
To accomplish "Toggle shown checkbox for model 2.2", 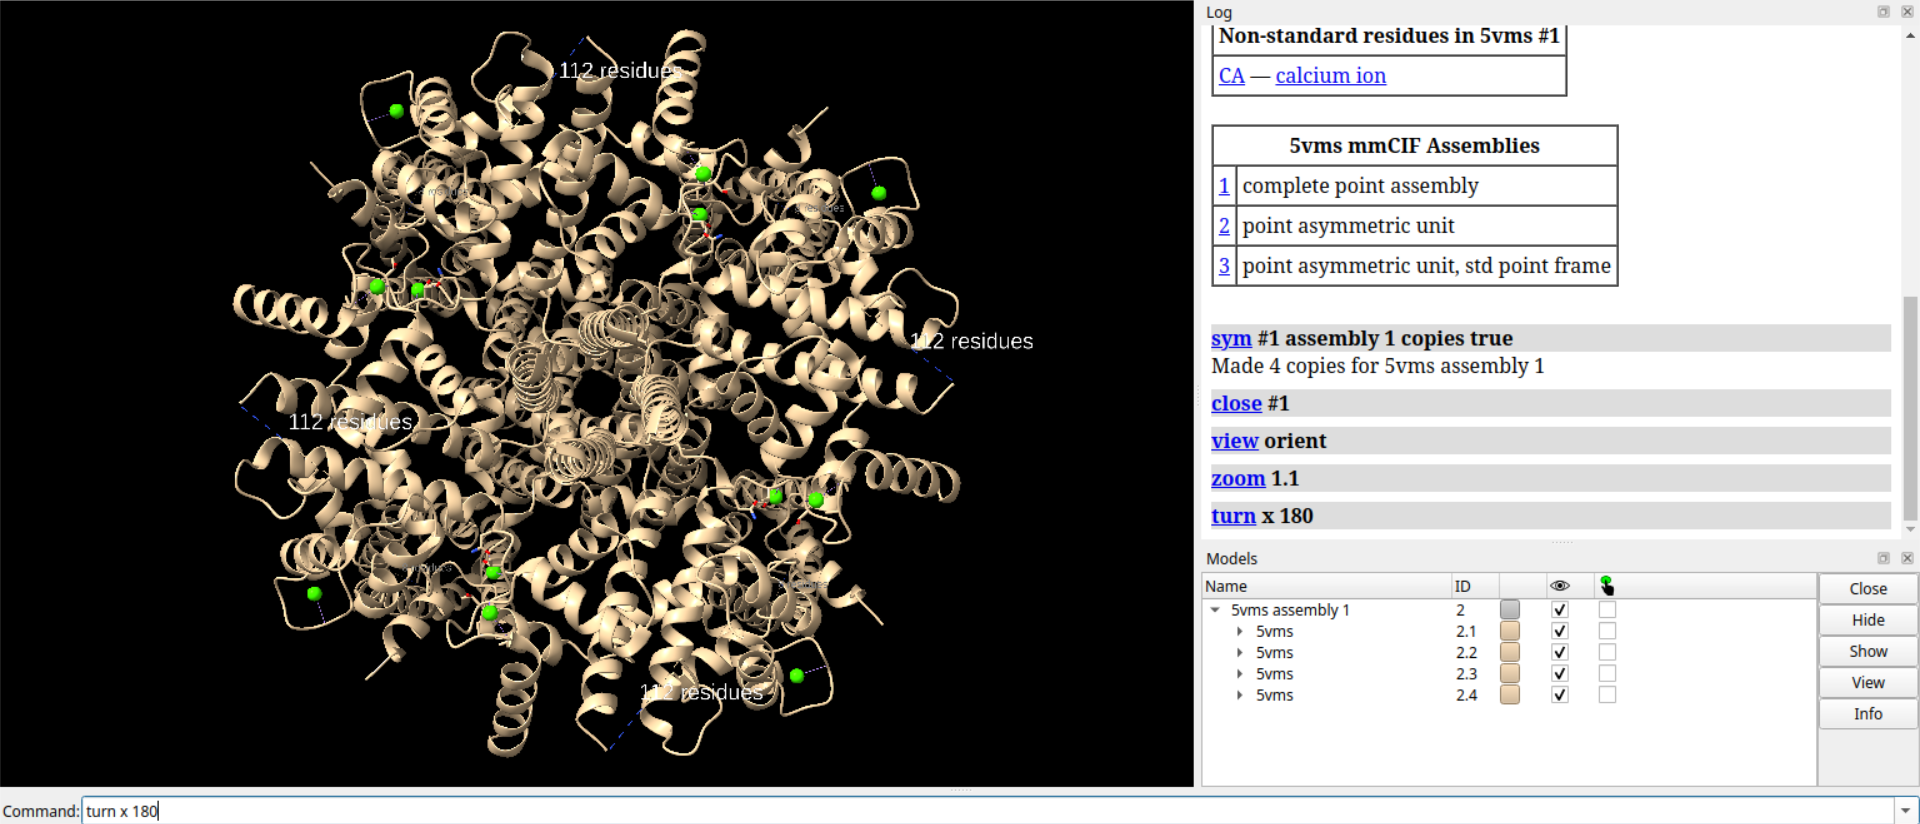I will point(1559,652).
